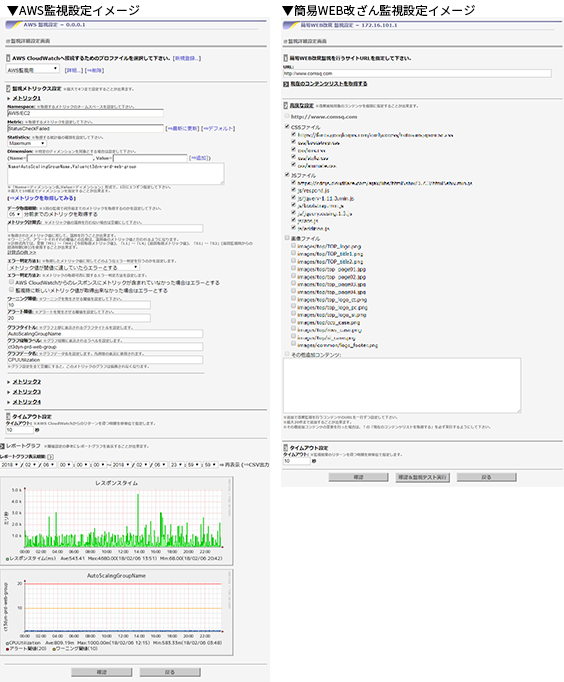This screenshot has width=564, height=682.
Task: Click the 確認&監視テスト実行 button
Action: 422,477
